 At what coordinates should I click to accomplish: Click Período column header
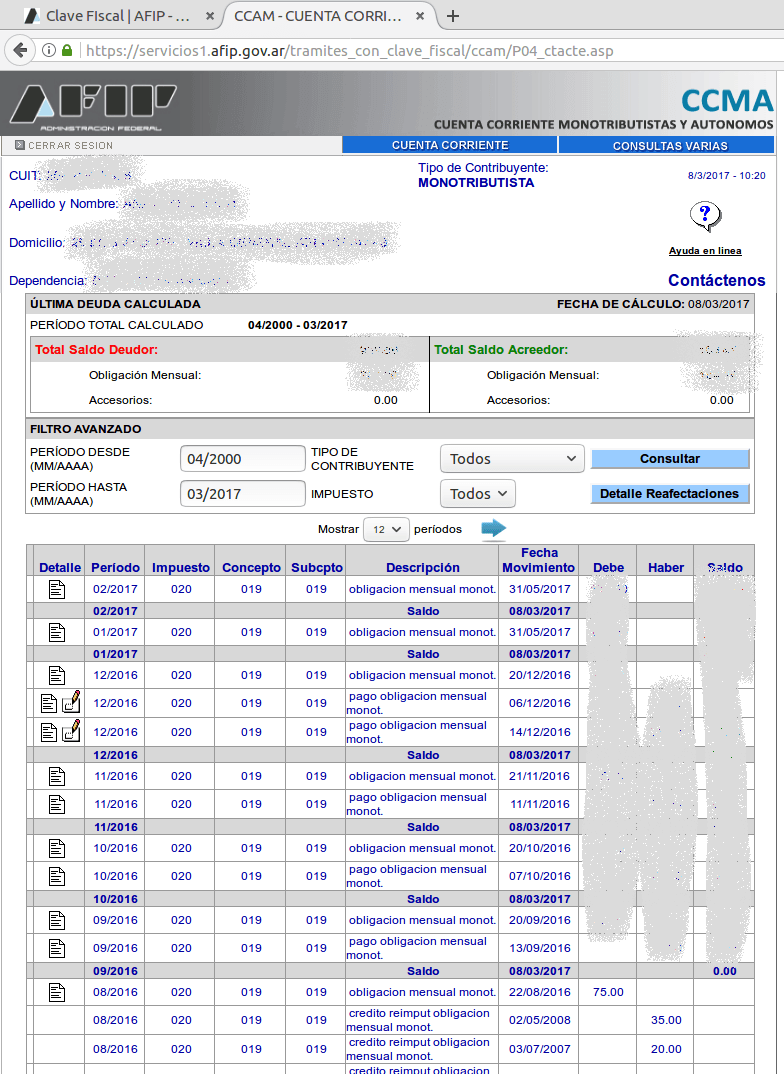116,568
